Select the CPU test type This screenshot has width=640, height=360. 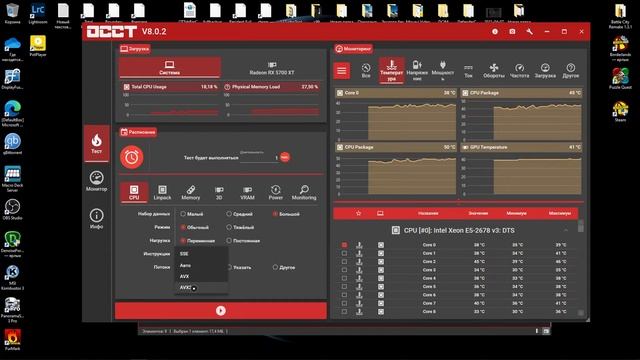point(134,192)
